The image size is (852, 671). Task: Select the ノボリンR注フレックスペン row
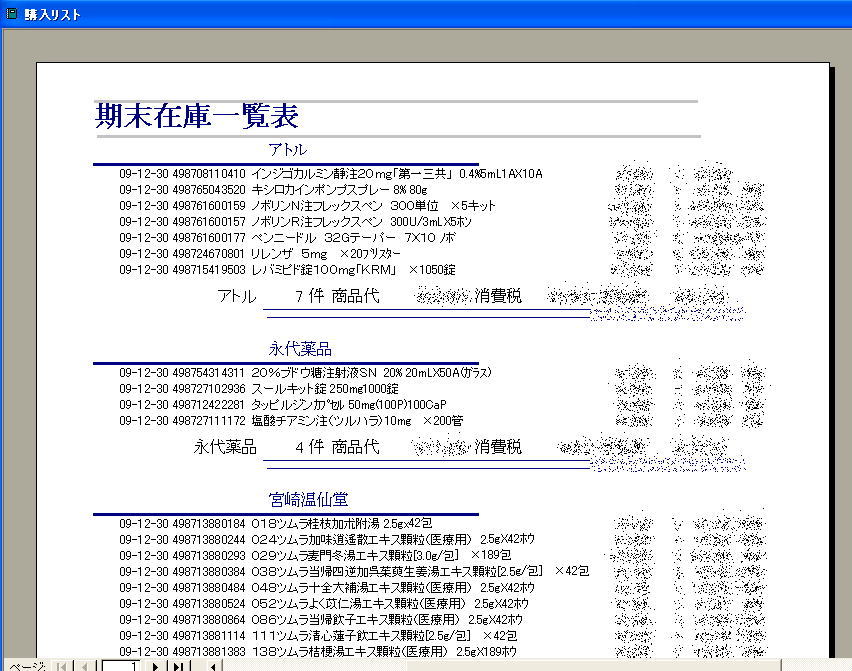(296, 222)
